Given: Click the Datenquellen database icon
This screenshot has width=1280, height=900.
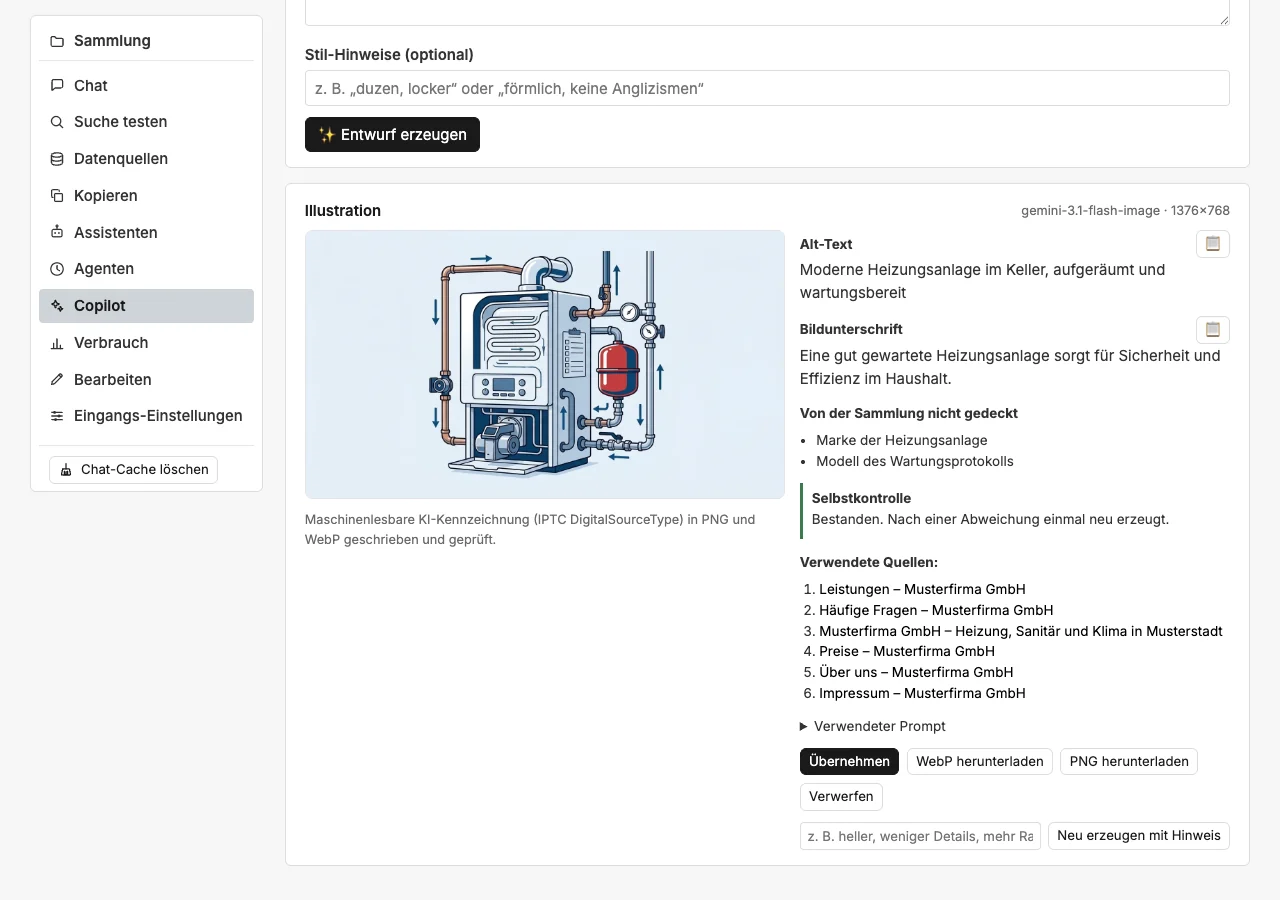Looking at the screenshot, I should pos(57,159).
